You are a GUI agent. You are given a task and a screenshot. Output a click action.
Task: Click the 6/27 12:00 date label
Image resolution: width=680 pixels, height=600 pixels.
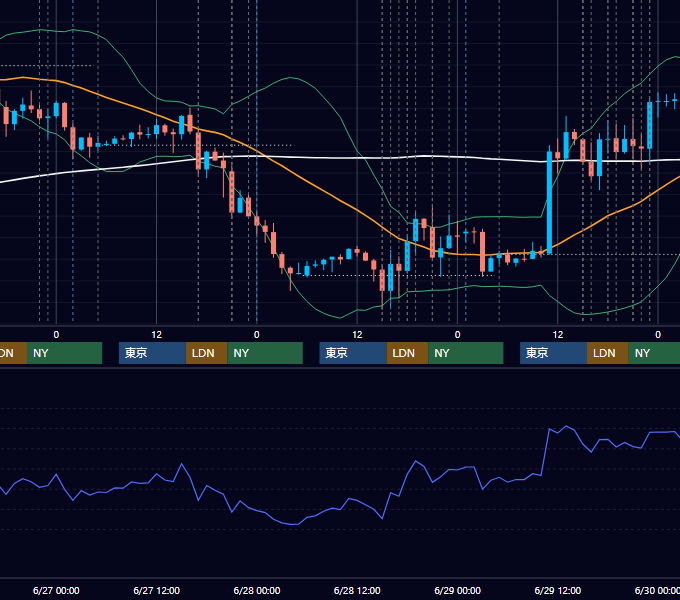157,590
